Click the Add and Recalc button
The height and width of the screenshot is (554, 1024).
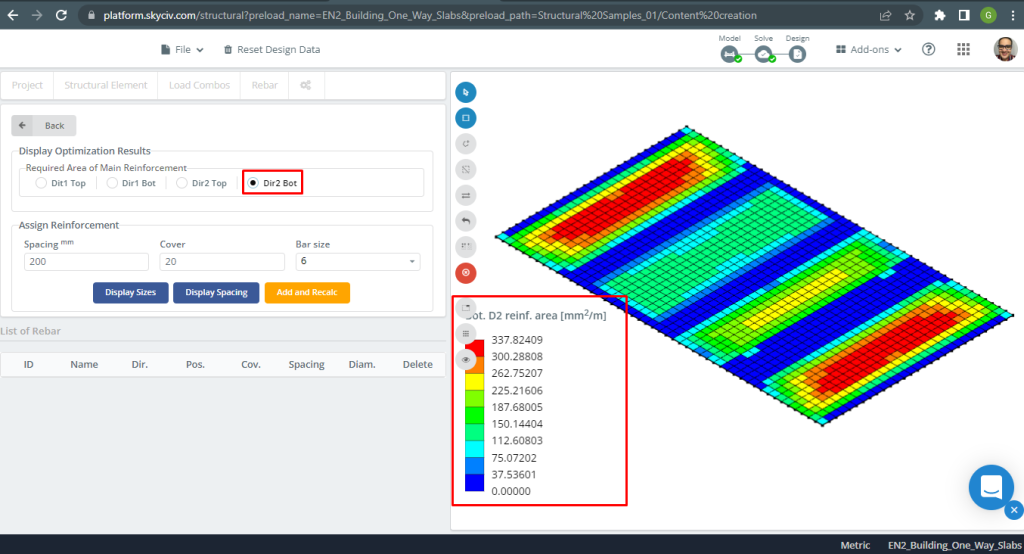tap(307, 292)
